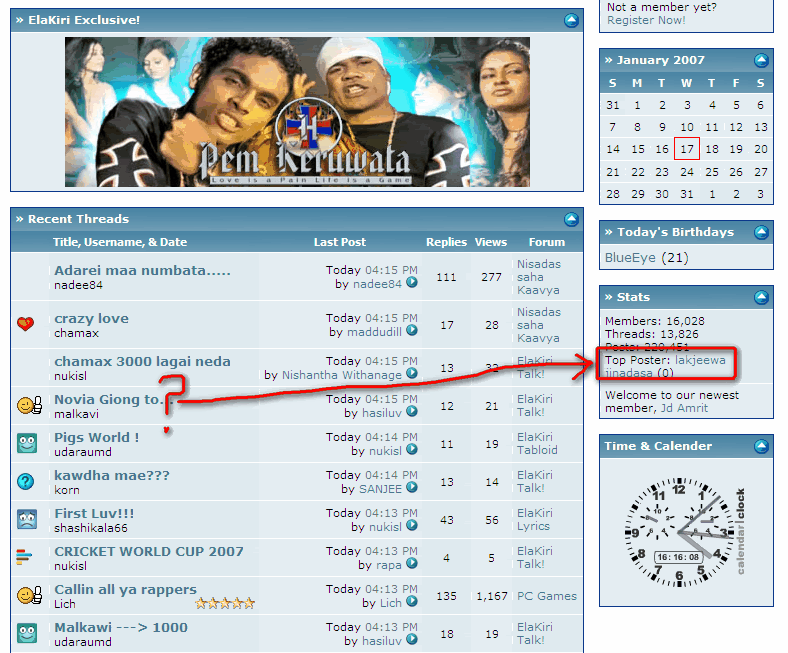Open the Adarei maa numbata thread
The width and height of the screenshot is (788, 653).
pos(142,270)
